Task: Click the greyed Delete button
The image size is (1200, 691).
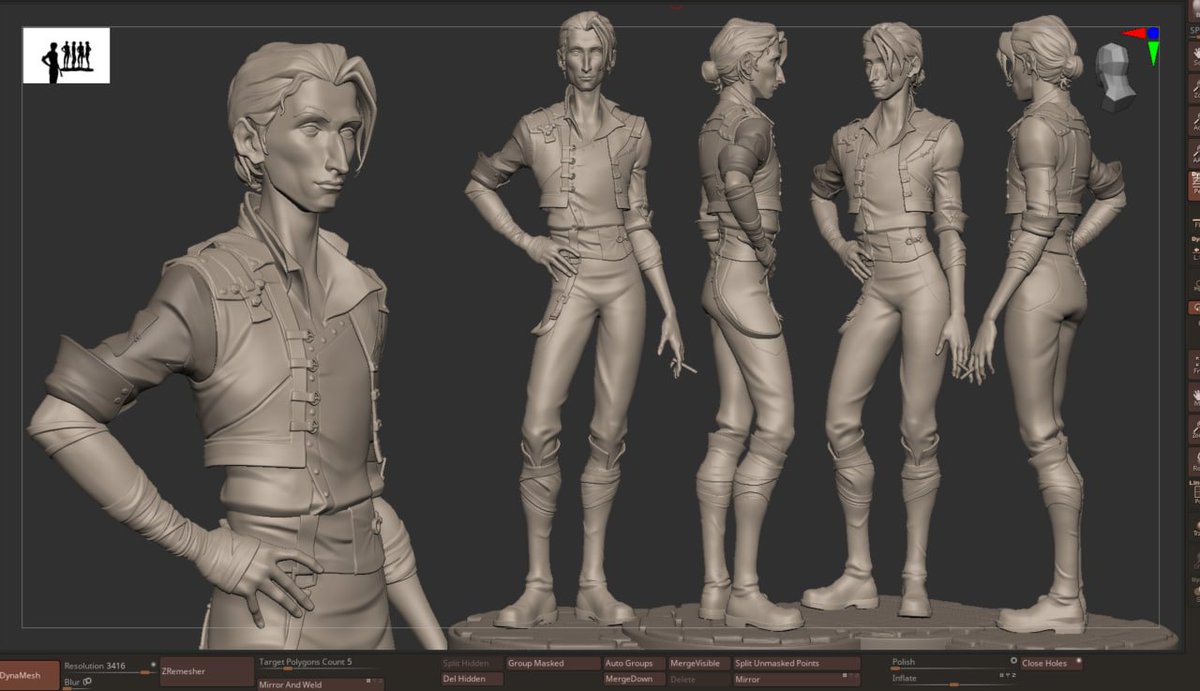Action: click(x=699, y=680)
